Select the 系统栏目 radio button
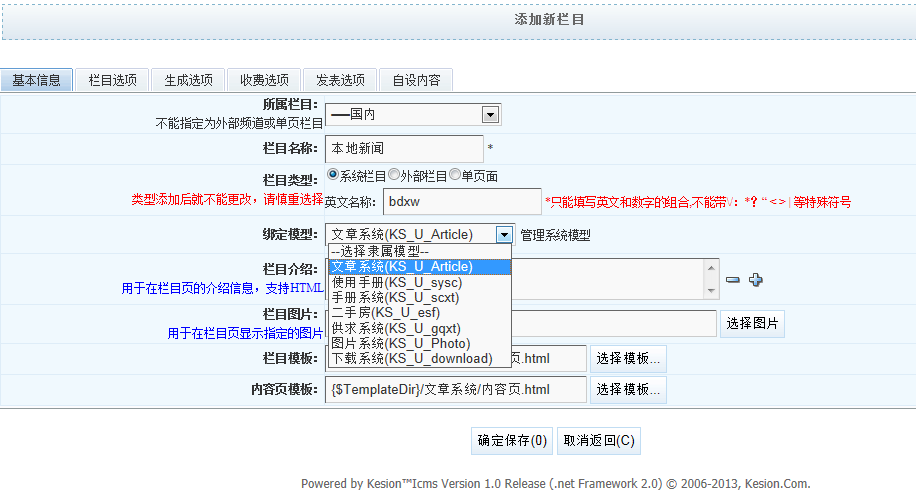This screenshot has width=916, height=502. pyautogui.click(x=333, y=175)
